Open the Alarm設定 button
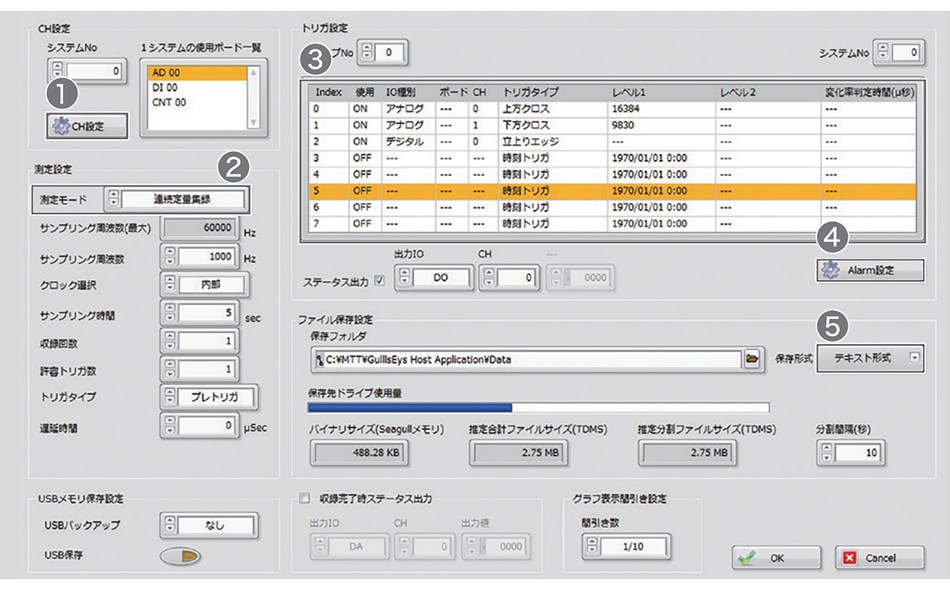Image resolution: width=950 pixels, height=590 pixels. tap(870, 270)
